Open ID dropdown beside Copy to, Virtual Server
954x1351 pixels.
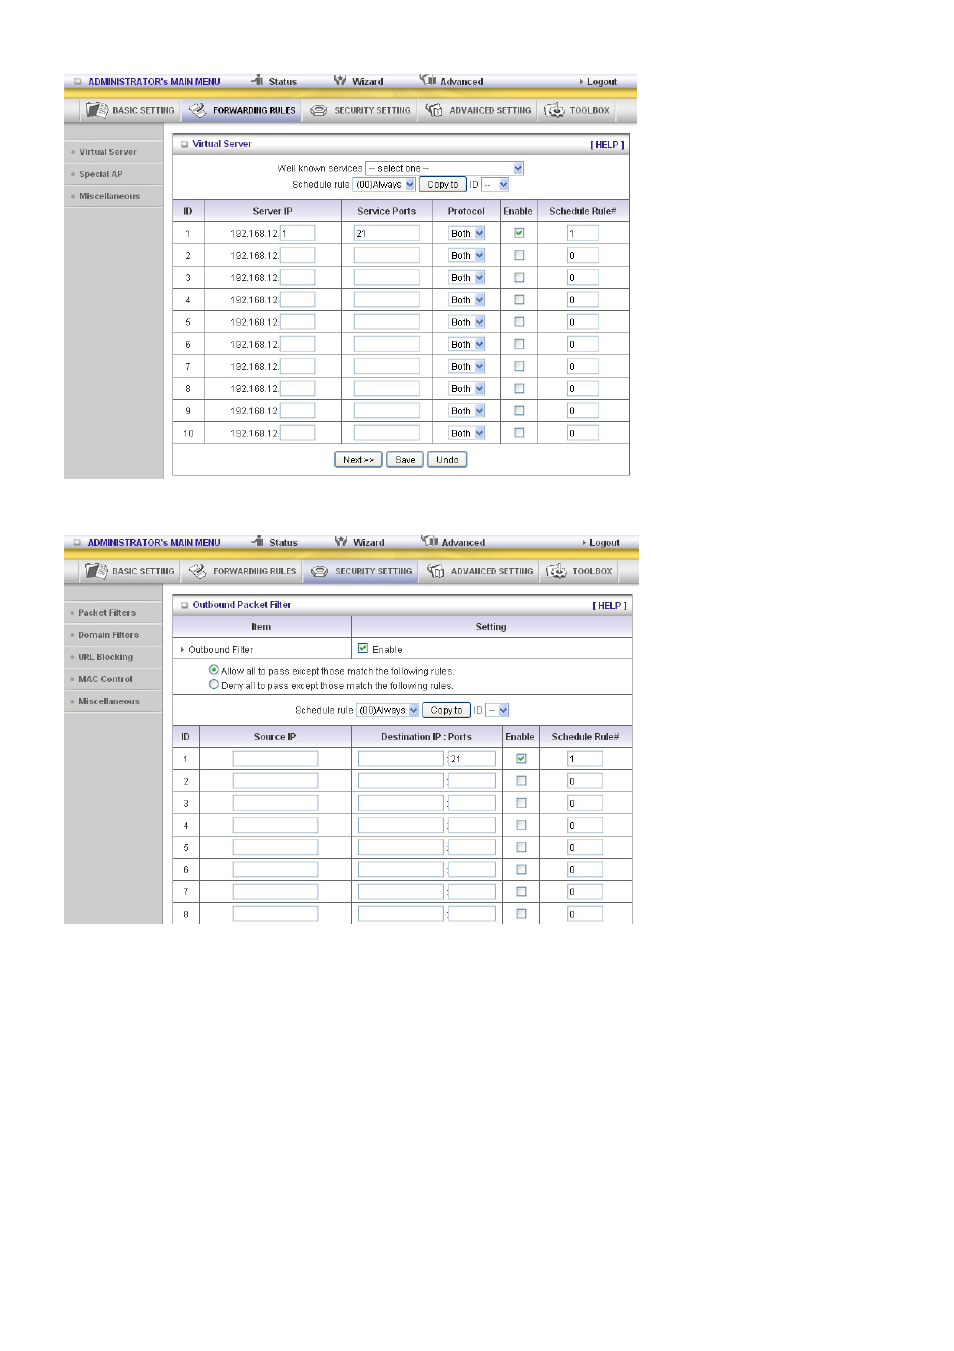click(x=496, y=184)
